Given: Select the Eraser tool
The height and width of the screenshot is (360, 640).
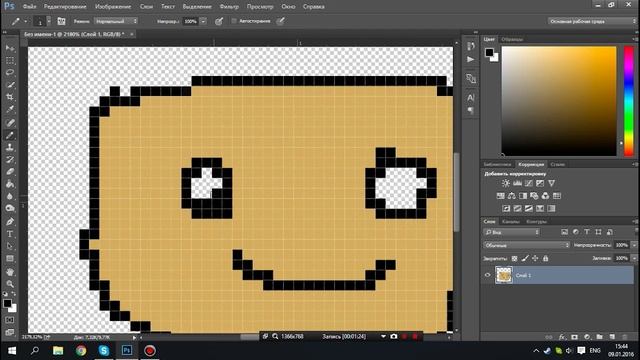Looking at the screenshot, I should [x=10, y=172].
